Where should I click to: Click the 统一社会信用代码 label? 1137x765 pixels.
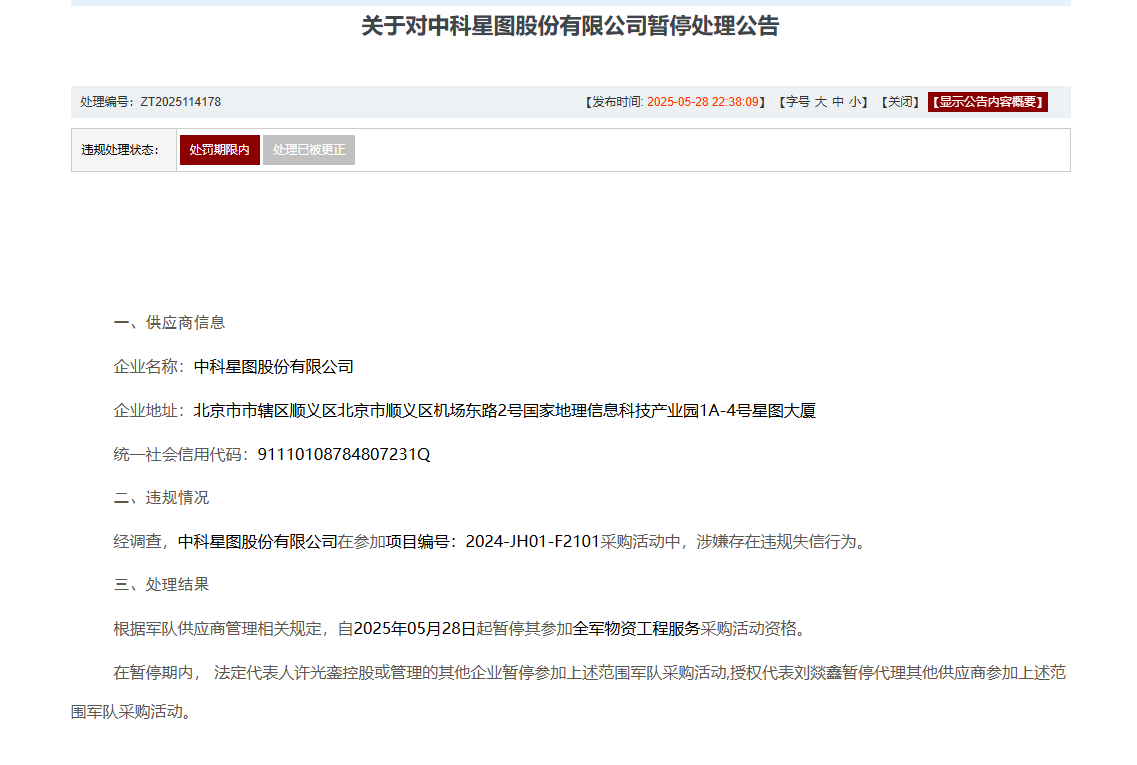pos(181,455)
